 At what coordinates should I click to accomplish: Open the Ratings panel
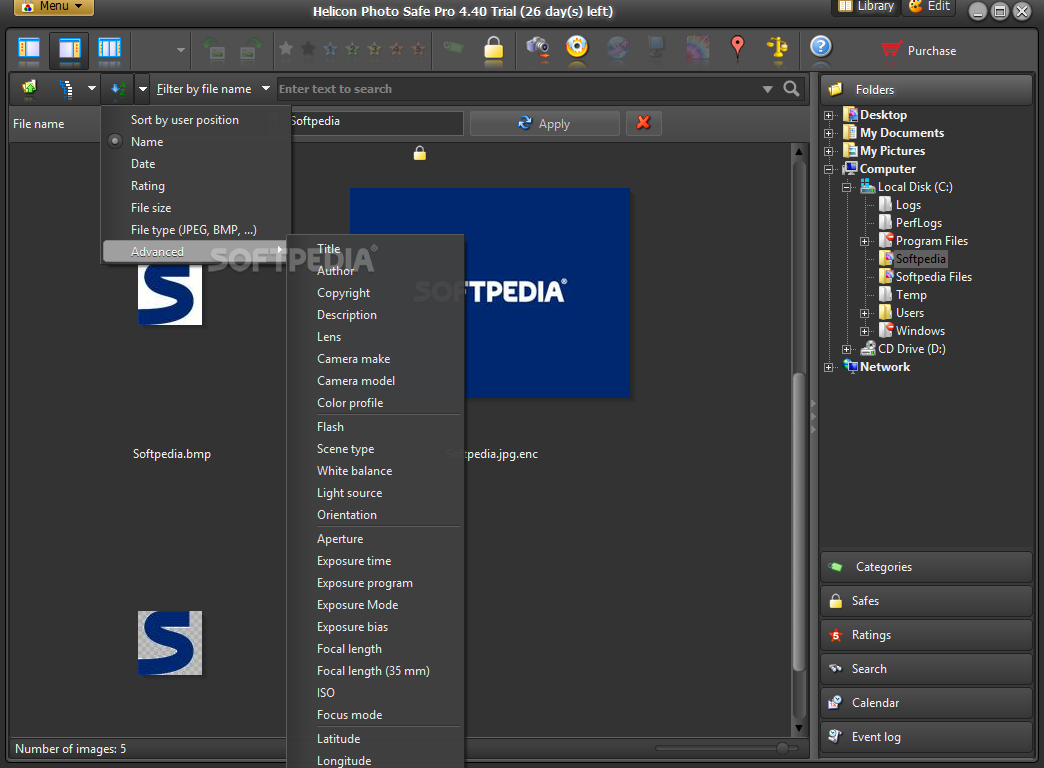pos(926,635)
